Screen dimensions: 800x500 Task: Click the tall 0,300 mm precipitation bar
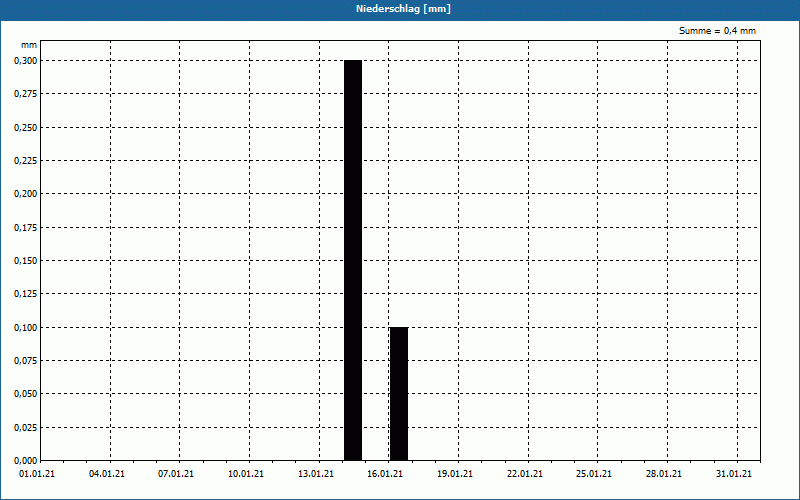[x=353, y=260]
